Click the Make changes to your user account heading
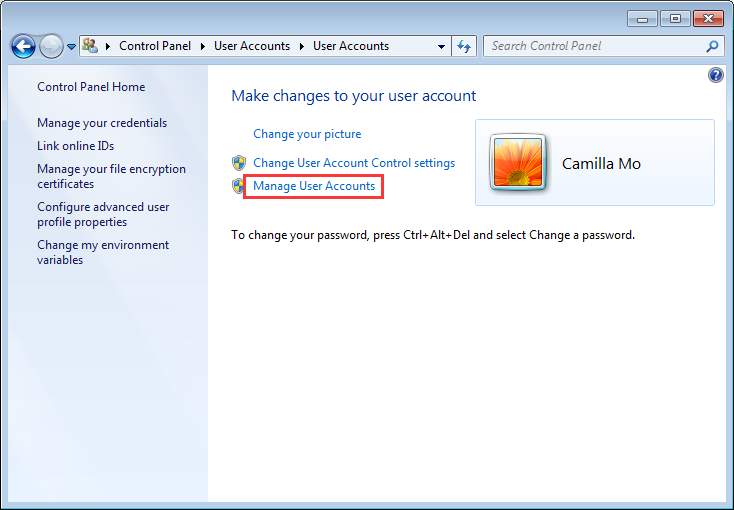This screenshot has width=734, height=510. click(x=353, y=96)
